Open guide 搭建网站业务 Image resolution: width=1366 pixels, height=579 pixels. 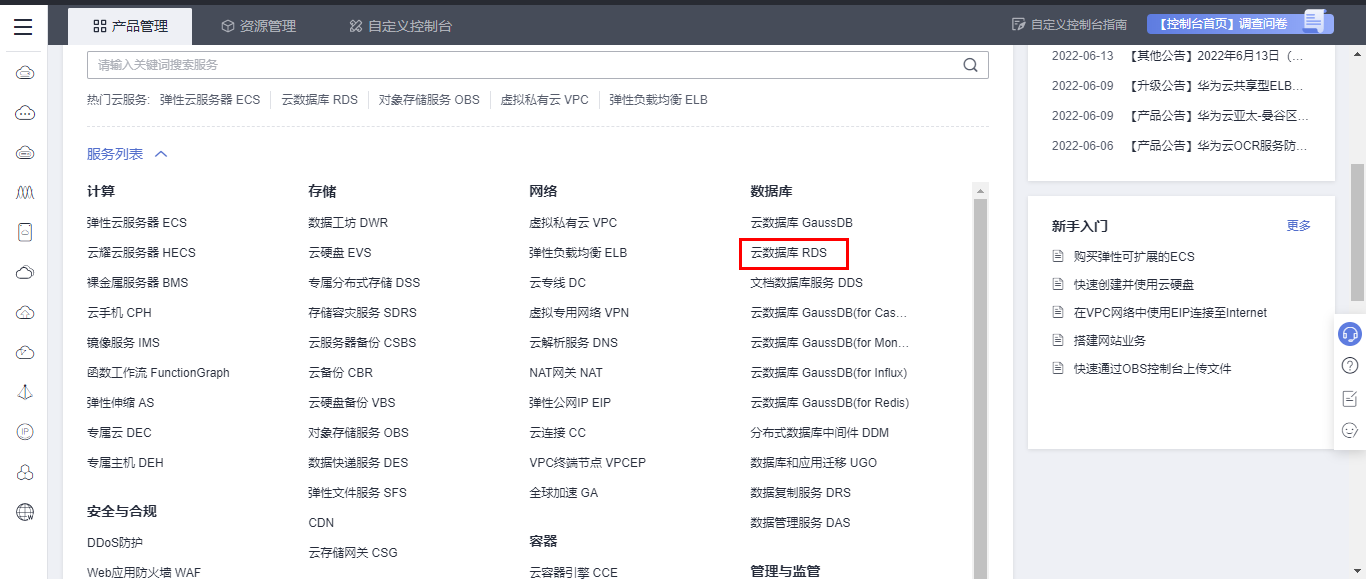click(x=1110, y=340)
